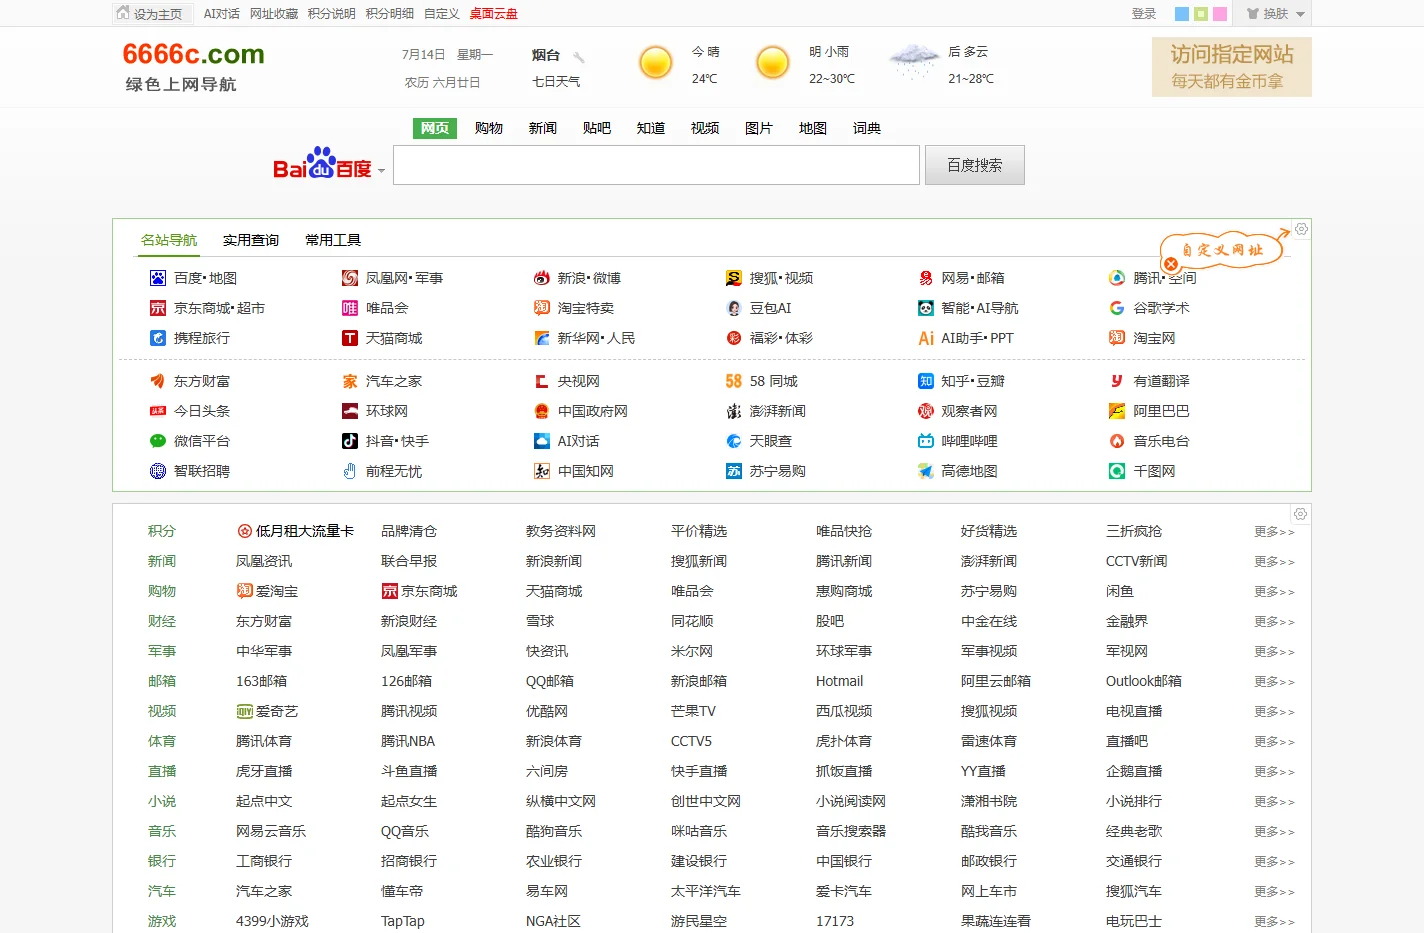Click the 登录 login link

click(1144, 14)
